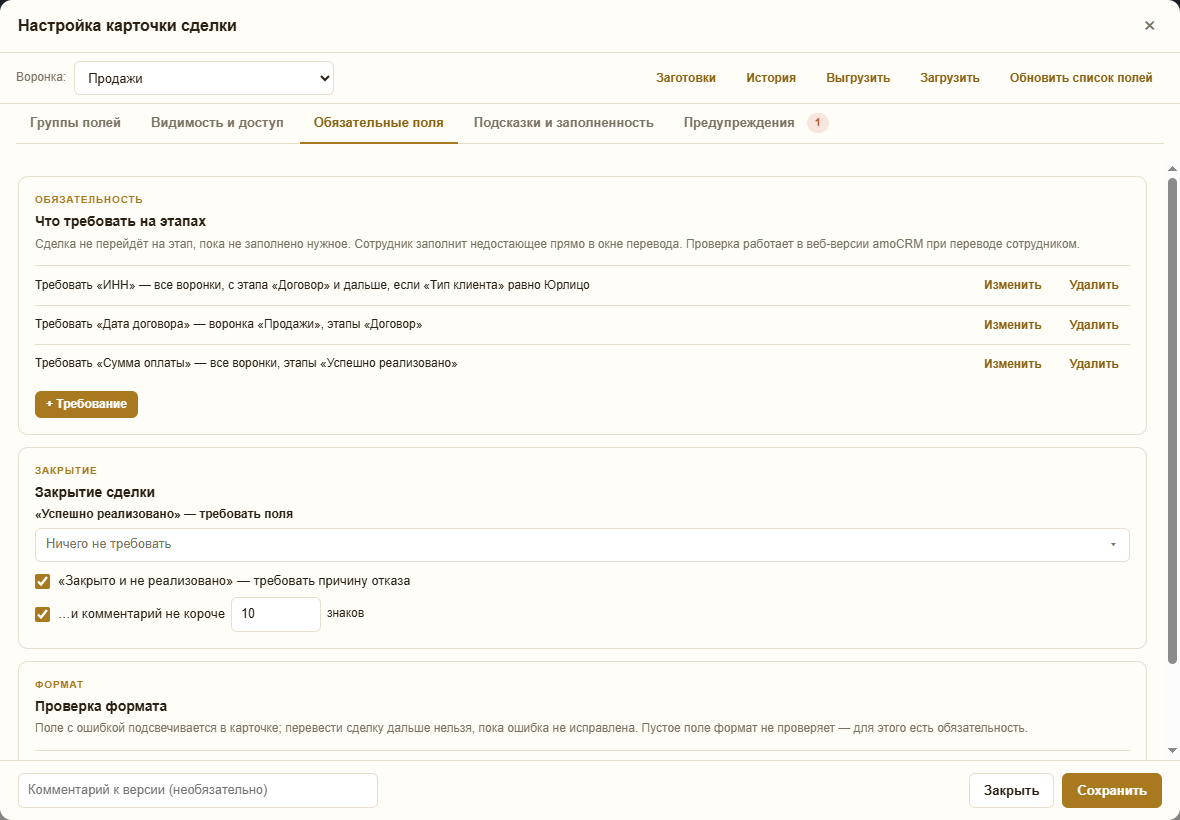The width and height of the screenshot is (1180, 820).
Task: Switch to the Видимость и доступ tab
Action: (217, 123)
